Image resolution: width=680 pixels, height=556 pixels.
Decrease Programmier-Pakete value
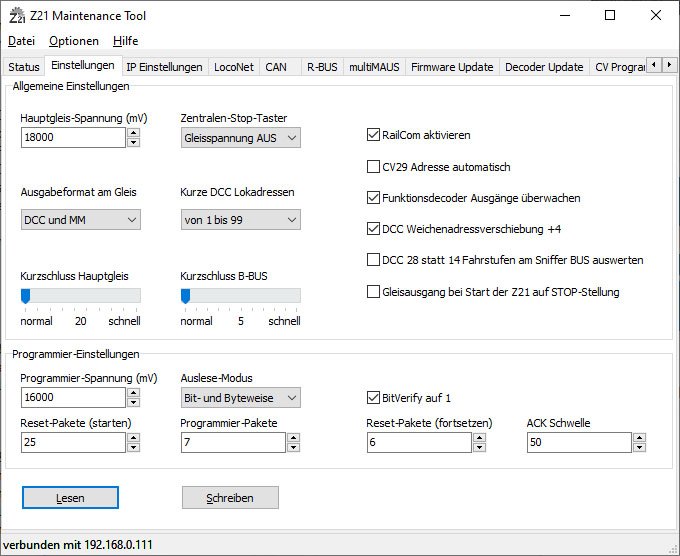click(x=294, y=447)
